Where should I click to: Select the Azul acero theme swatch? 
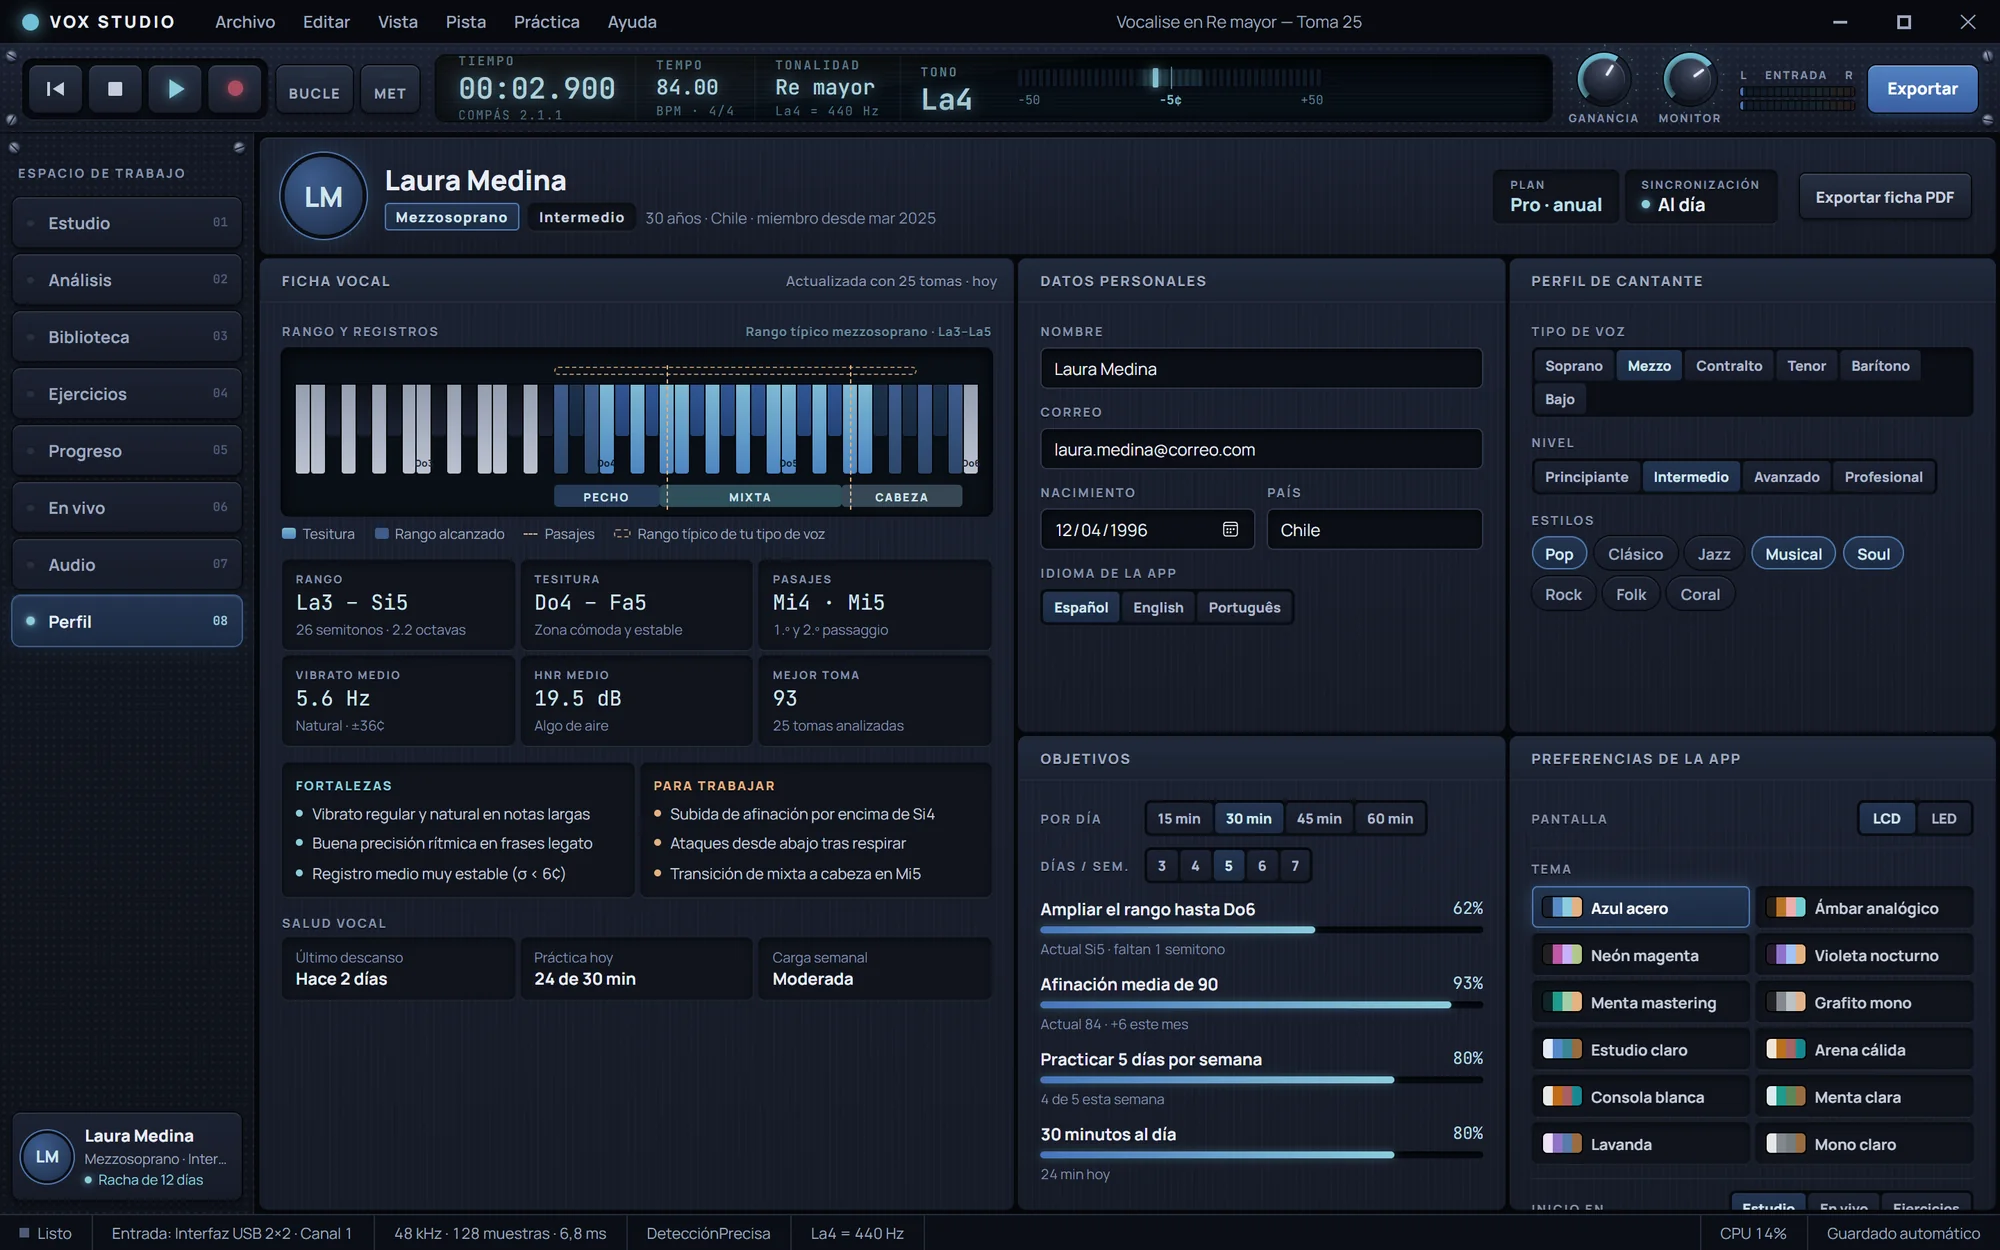[x=1640, y=908]
